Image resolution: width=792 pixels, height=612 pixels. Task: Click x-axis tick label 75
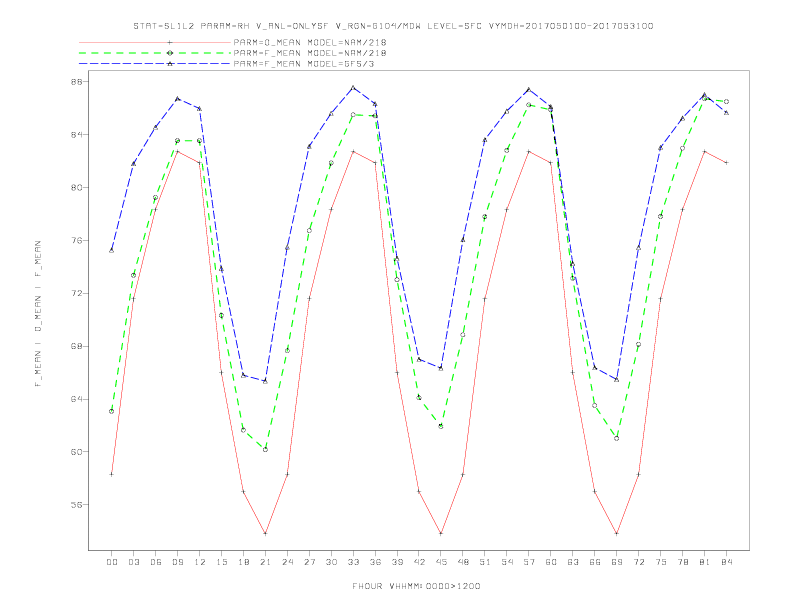661,562
